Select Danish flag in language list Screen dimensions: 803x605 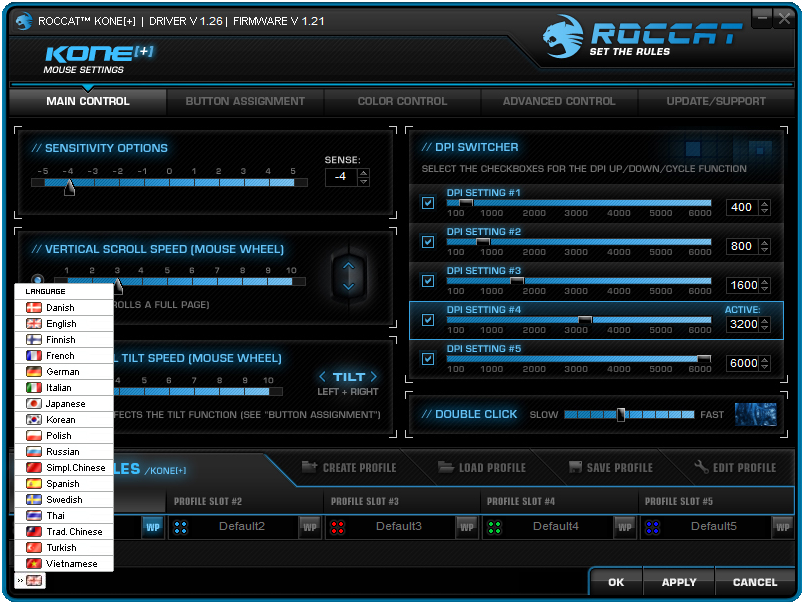(x=34, y=308)
